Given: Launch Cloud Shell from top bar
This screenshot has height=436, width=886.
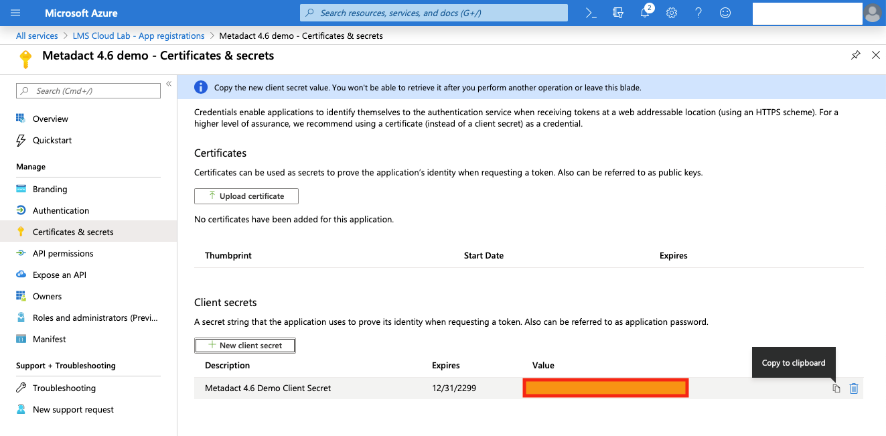Looking at the screenshot, I should [591, 12].
